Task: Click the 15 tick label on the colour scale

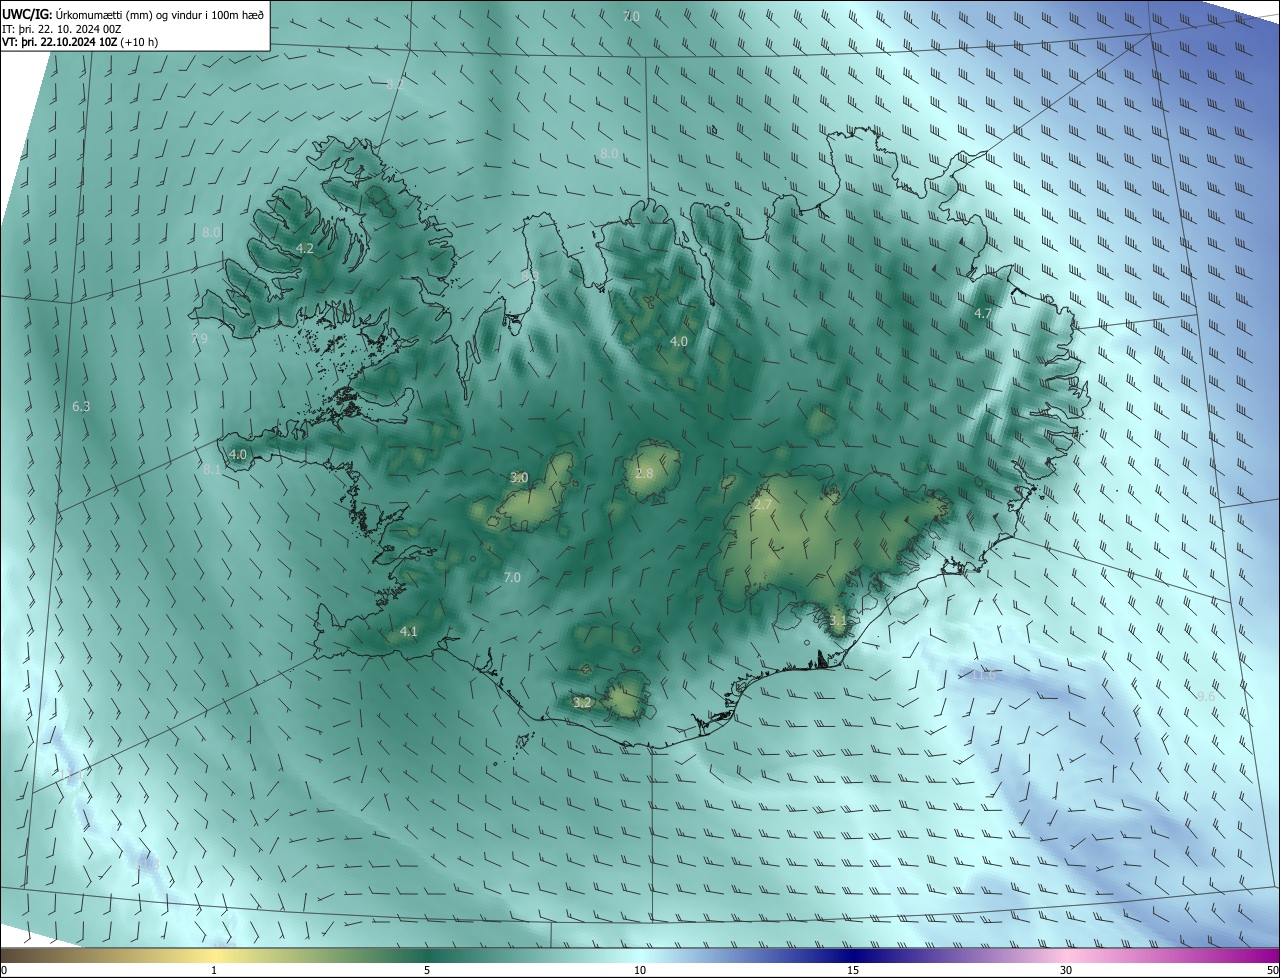Action: 853,970
